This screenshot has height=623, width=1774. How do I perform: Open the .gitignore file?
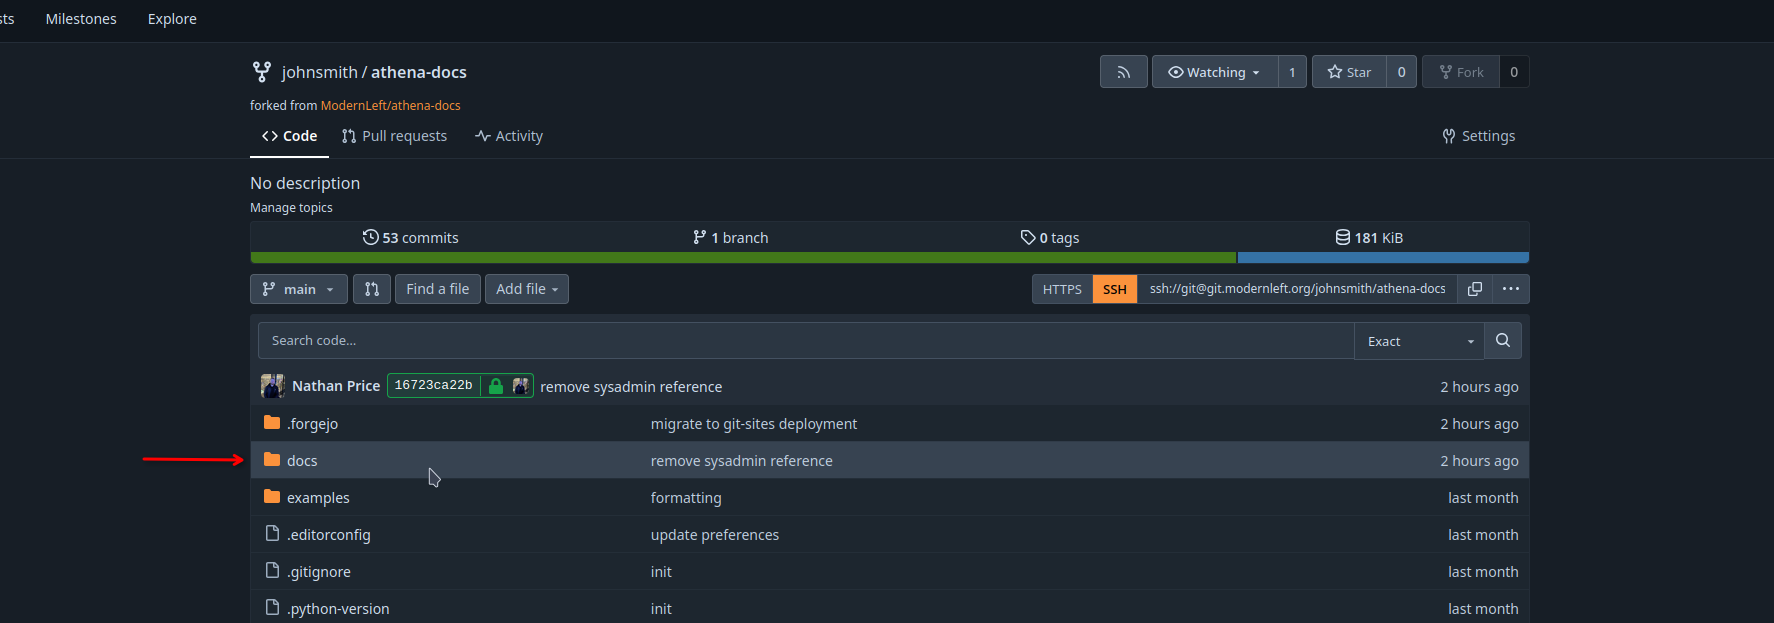coord(318,572)
